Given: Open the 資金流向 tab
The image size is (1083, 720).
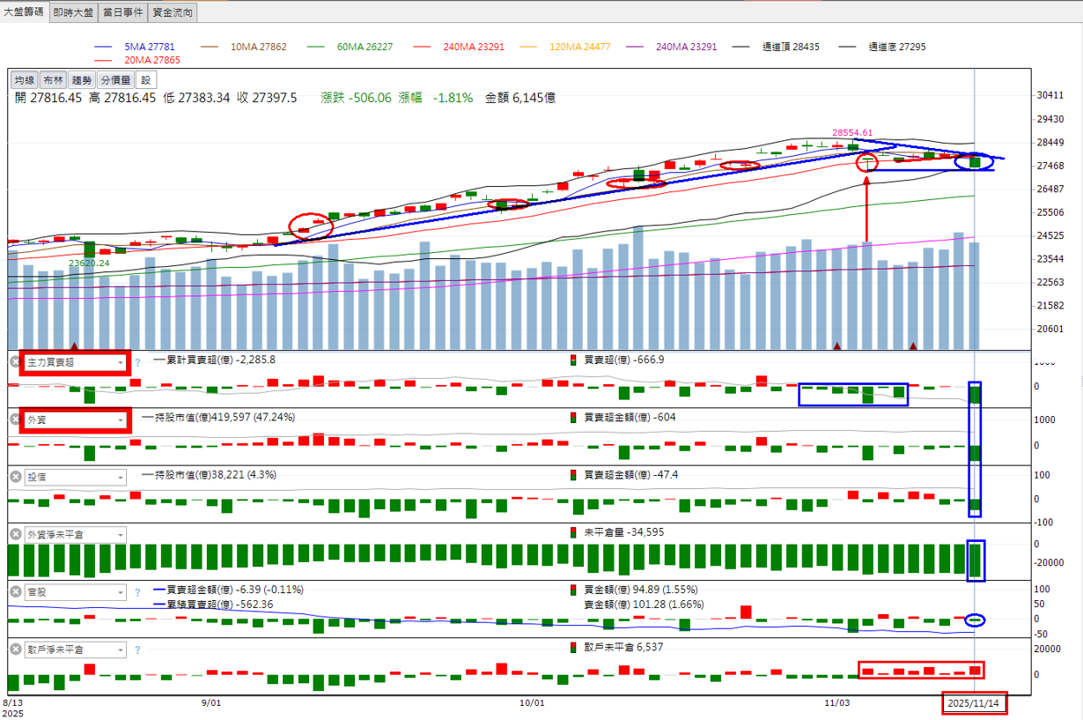Looking at the screenshot, I should point(173,12).
